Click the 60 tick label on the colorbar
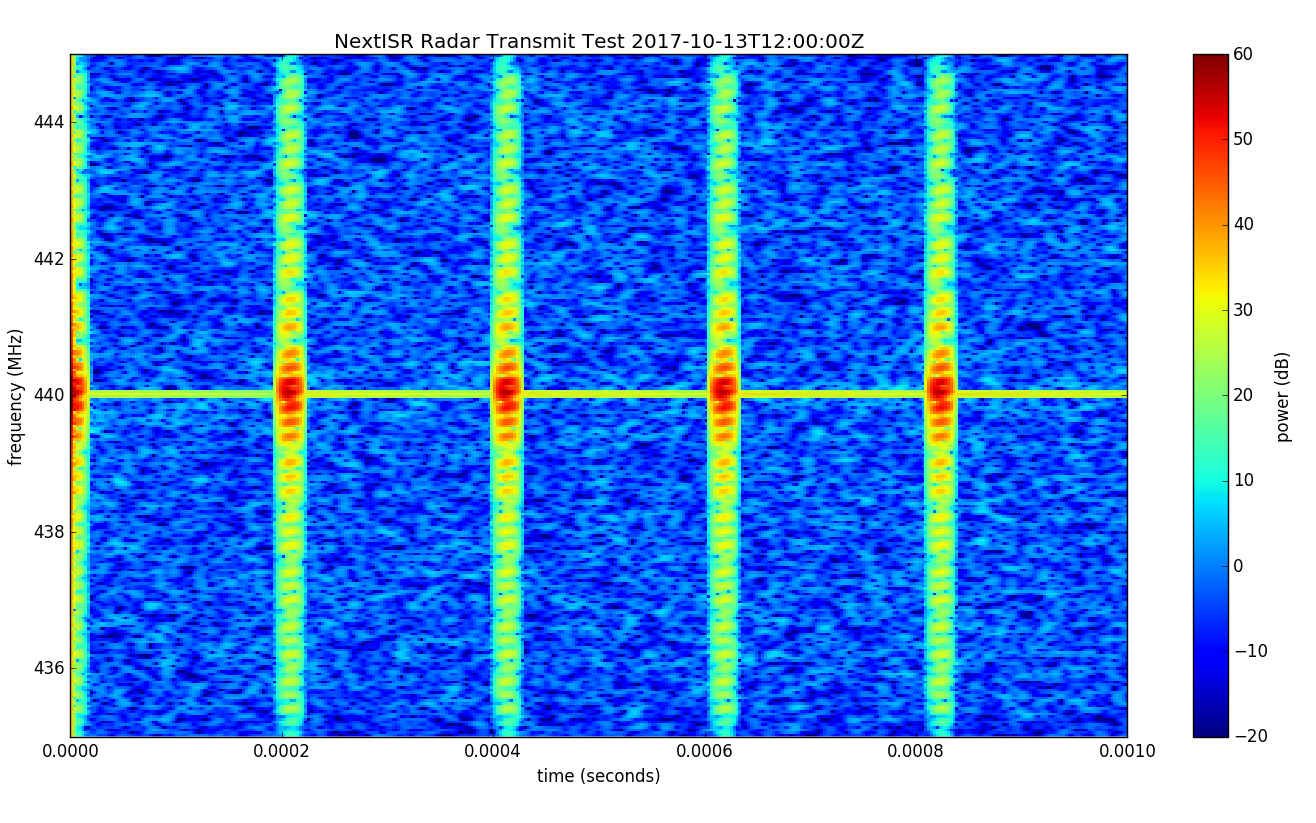The image size is (1316, 823). pos(1243,54)
